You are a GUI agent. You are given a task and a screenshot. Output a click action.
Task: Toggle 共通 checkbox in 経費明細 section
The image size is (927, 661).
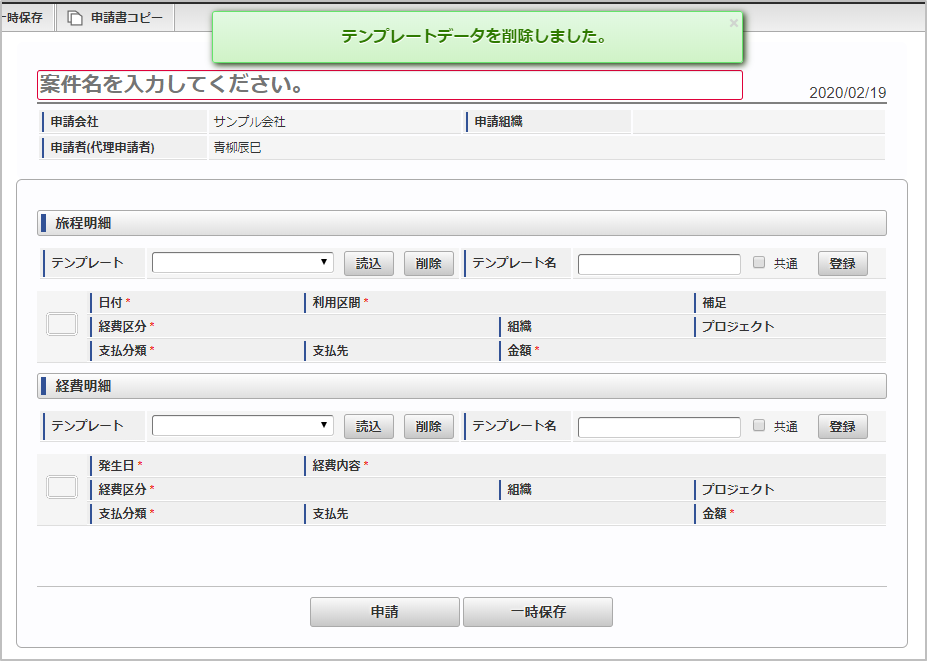click(759, 425)
